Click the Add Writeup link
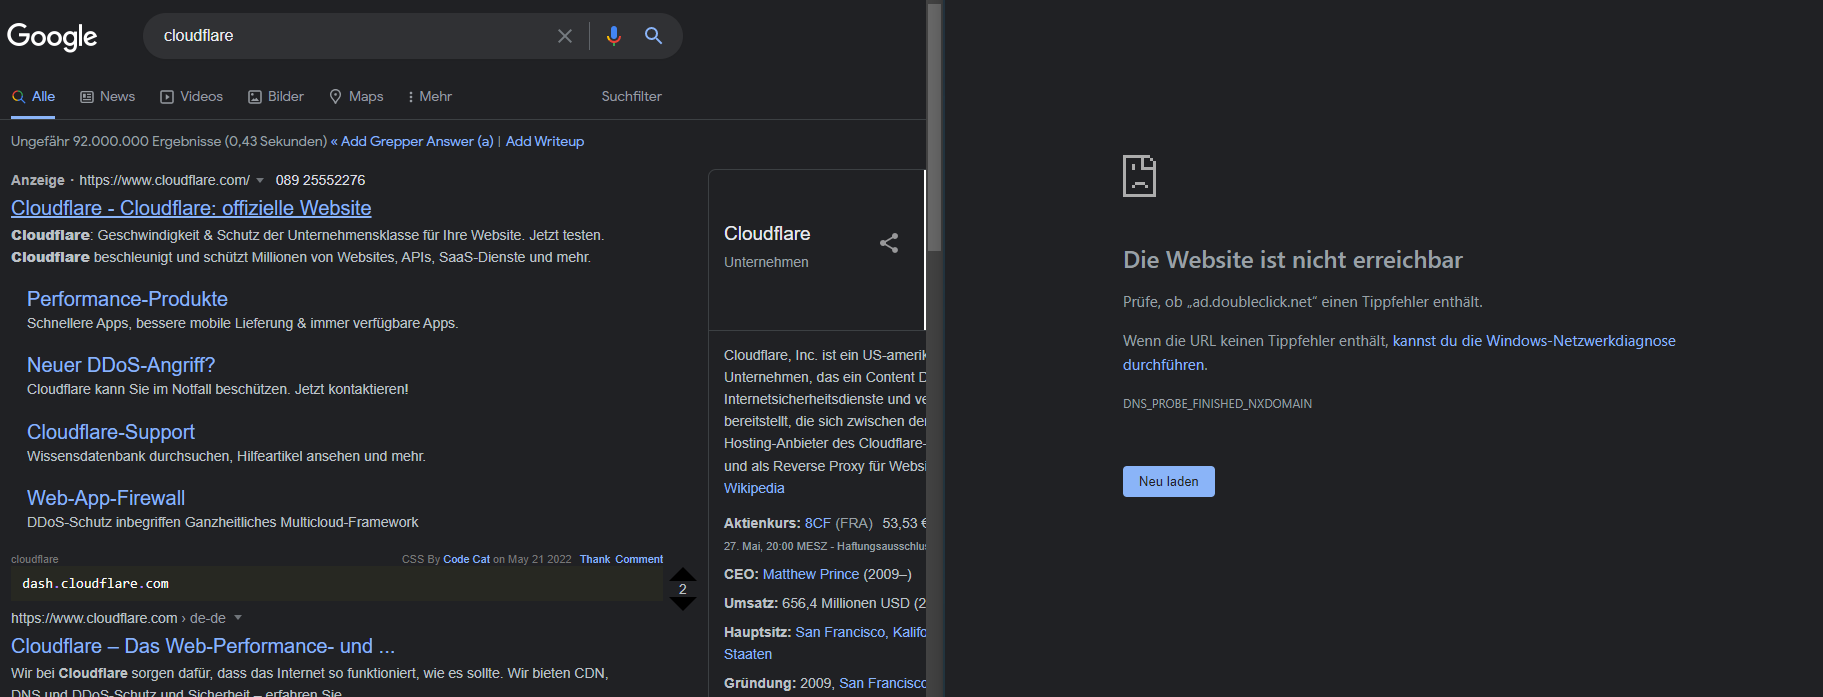This screenshot has height=697, width=1823. coord(545,141)
